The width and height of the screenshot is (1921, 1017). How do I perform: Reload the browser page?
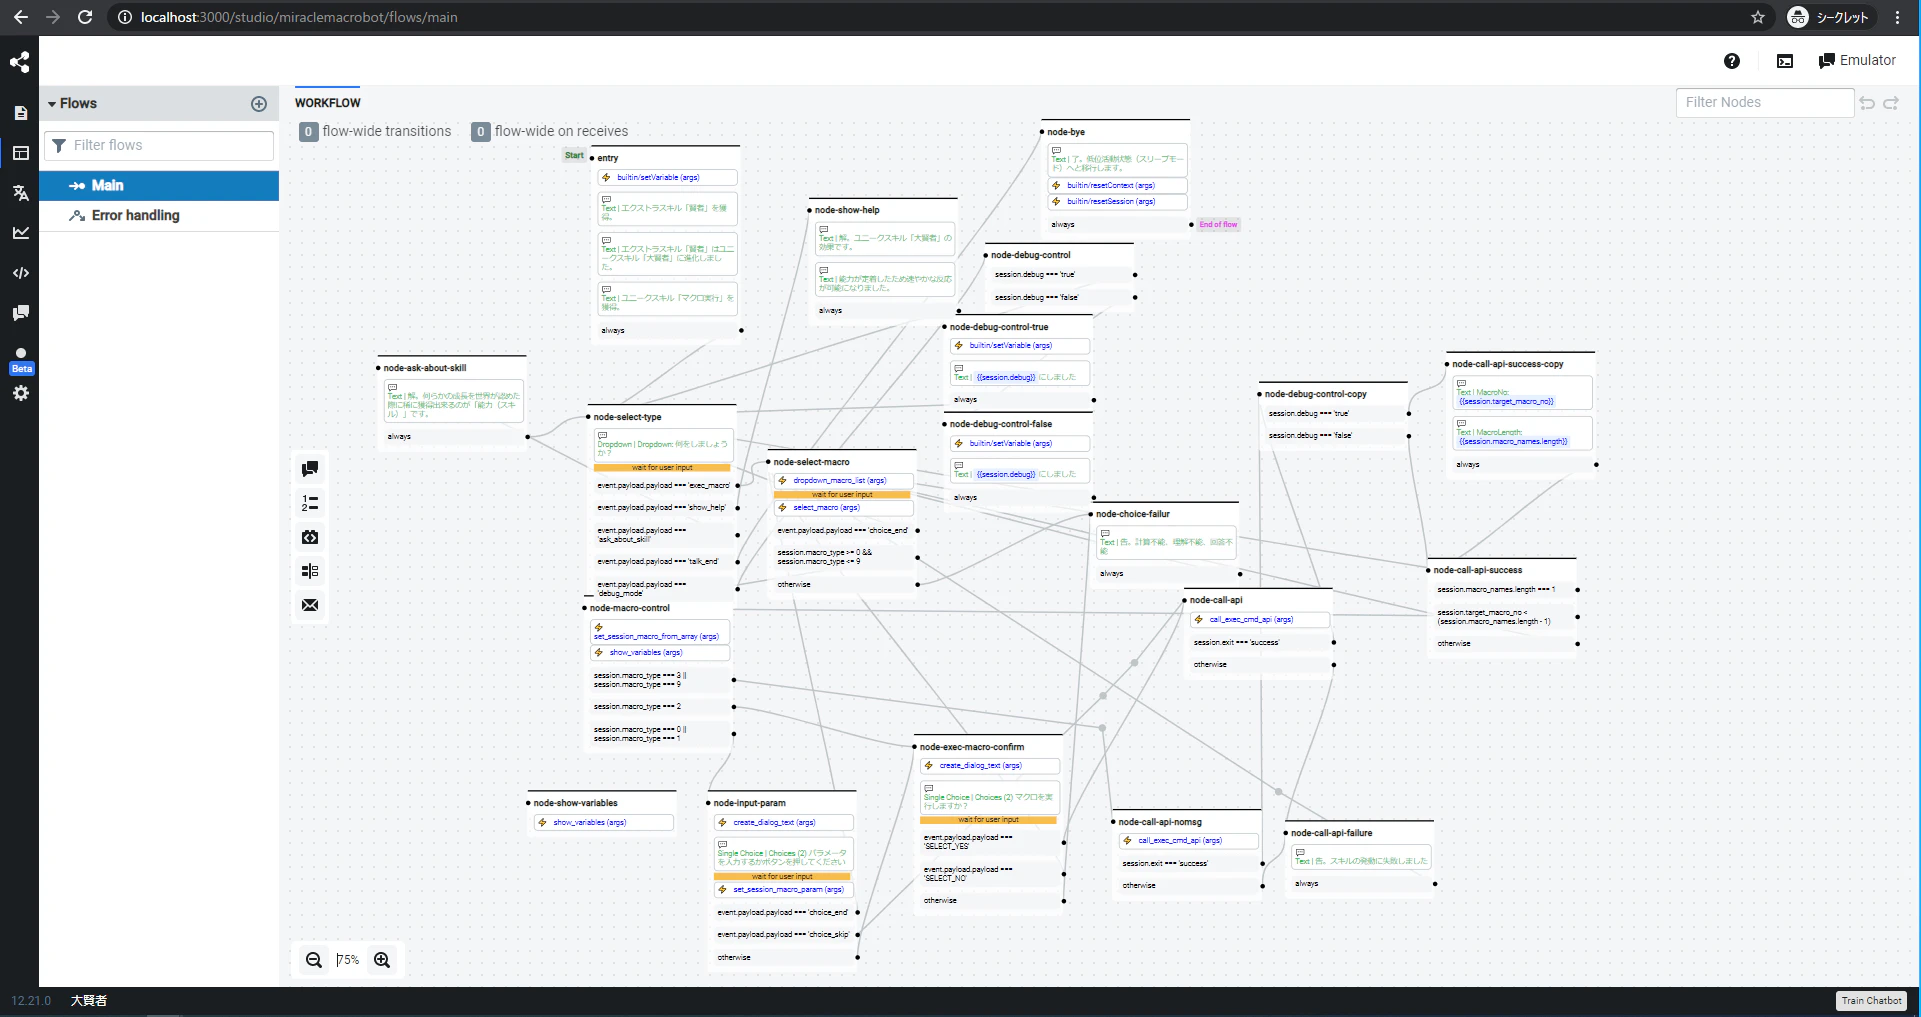[x=85, y=17]
